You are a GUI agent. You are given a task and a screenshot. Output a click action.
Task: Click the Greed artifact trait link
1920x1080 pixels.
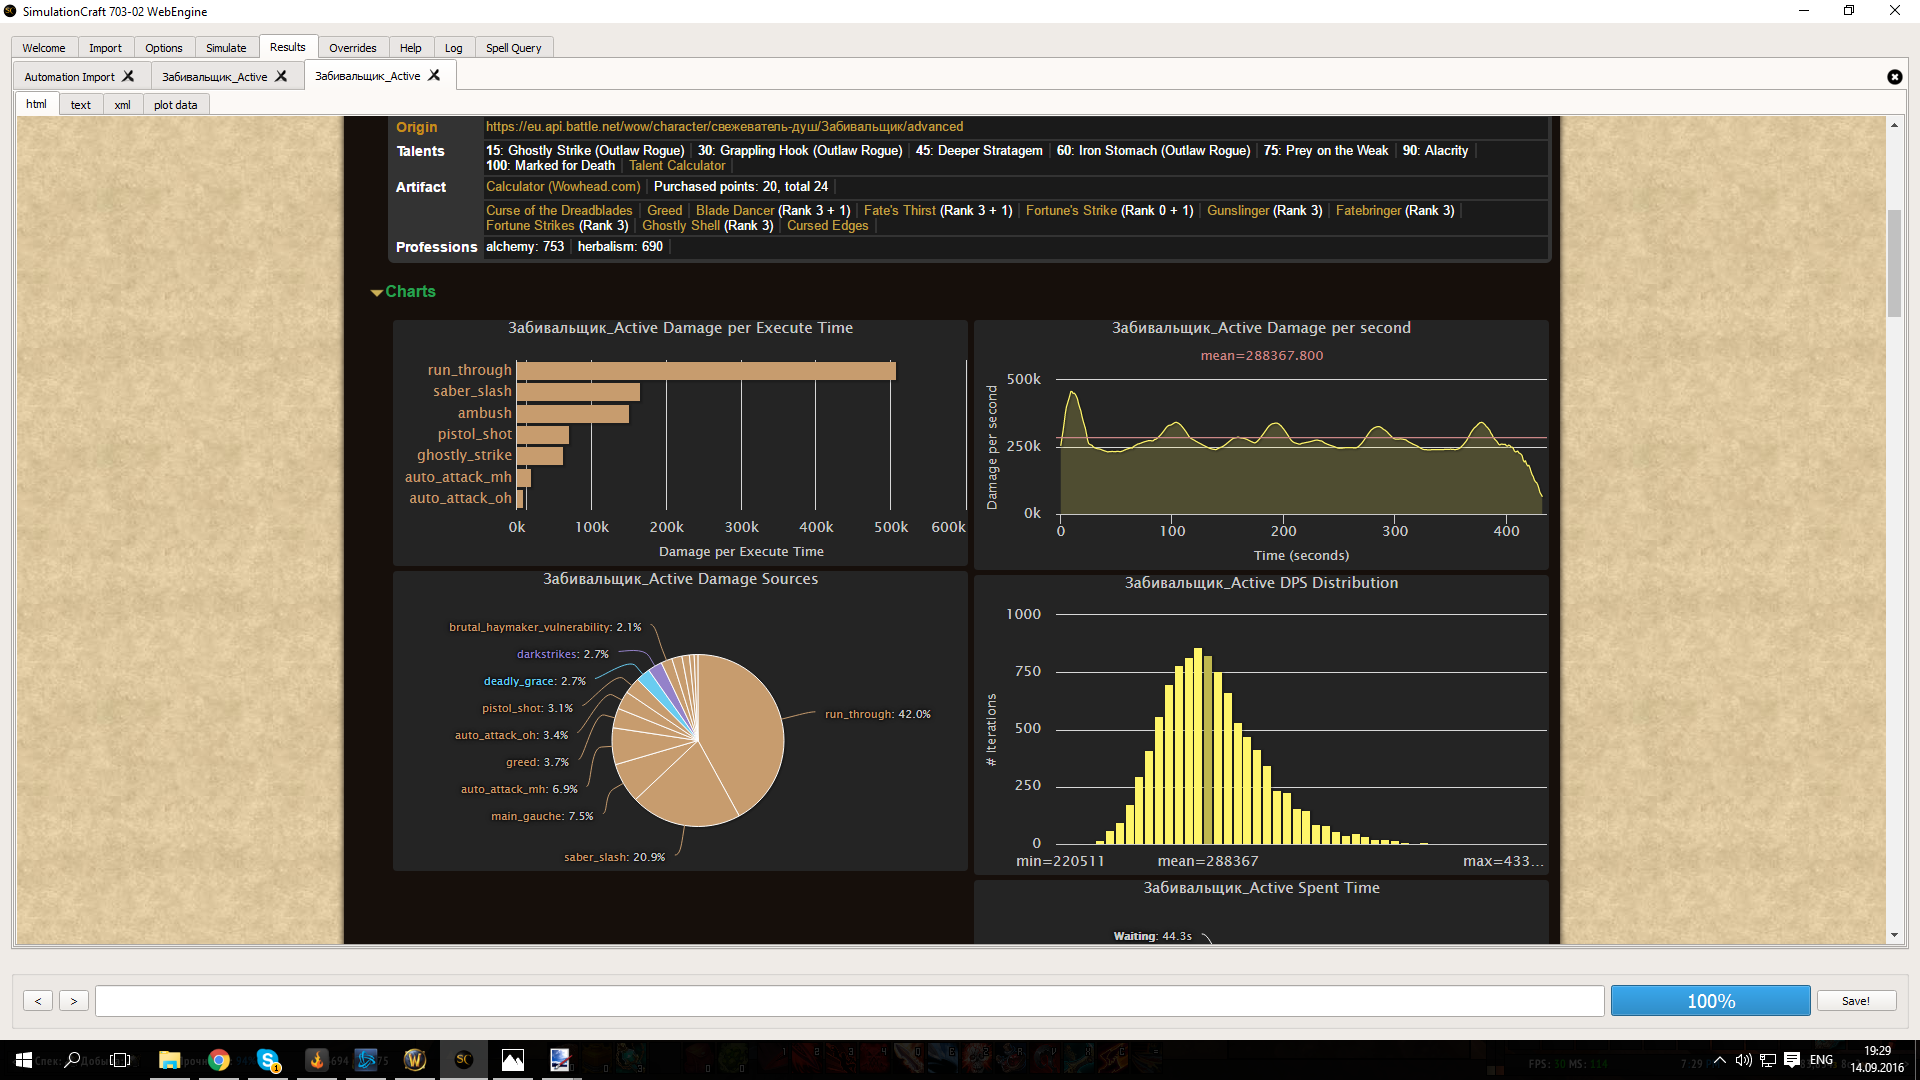click(664, 211)
